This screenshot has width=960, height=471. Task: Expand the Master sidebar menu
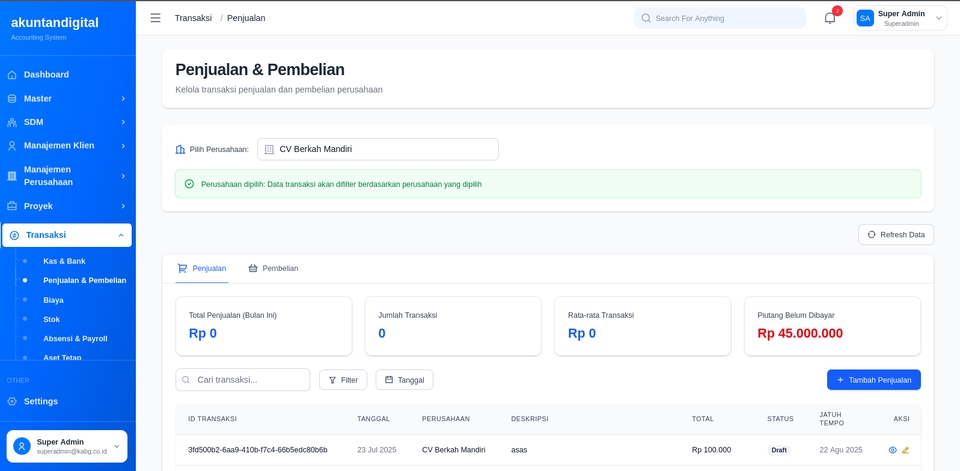(x=67, y=99)
